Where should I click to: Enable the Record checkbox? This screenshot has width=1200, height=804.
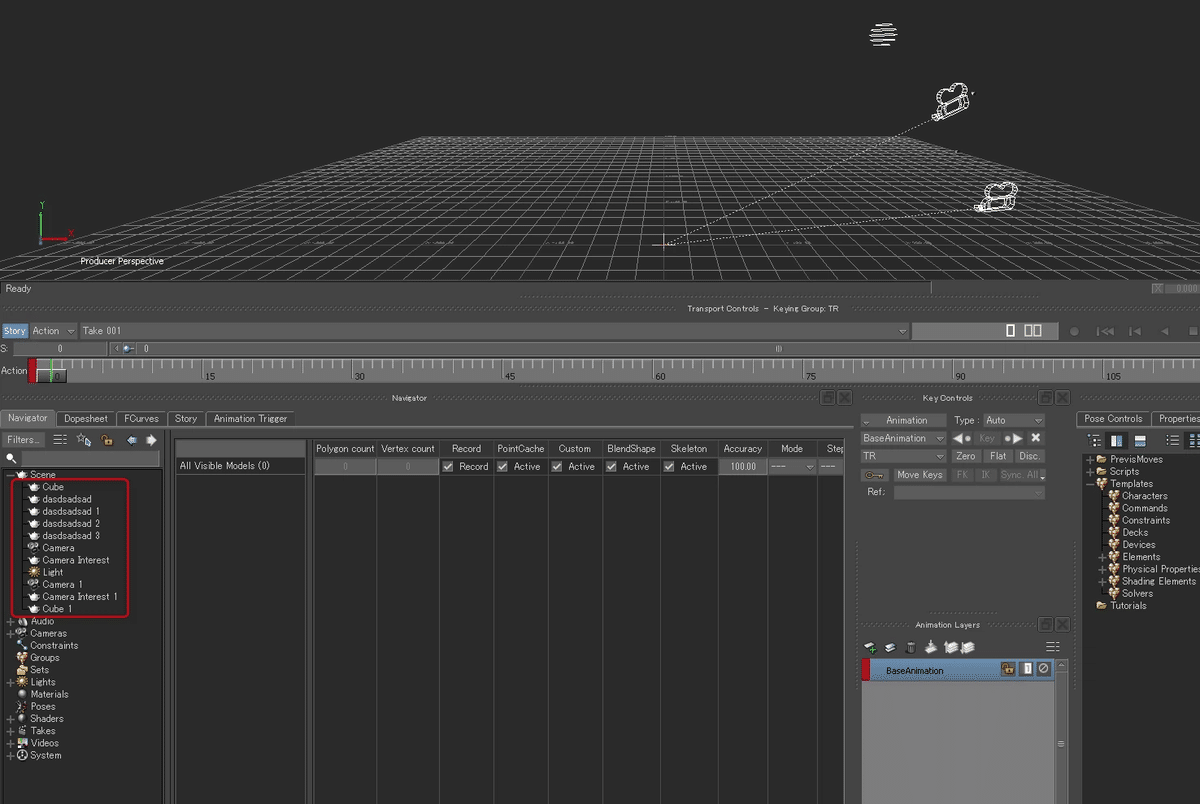click(448, 466)
